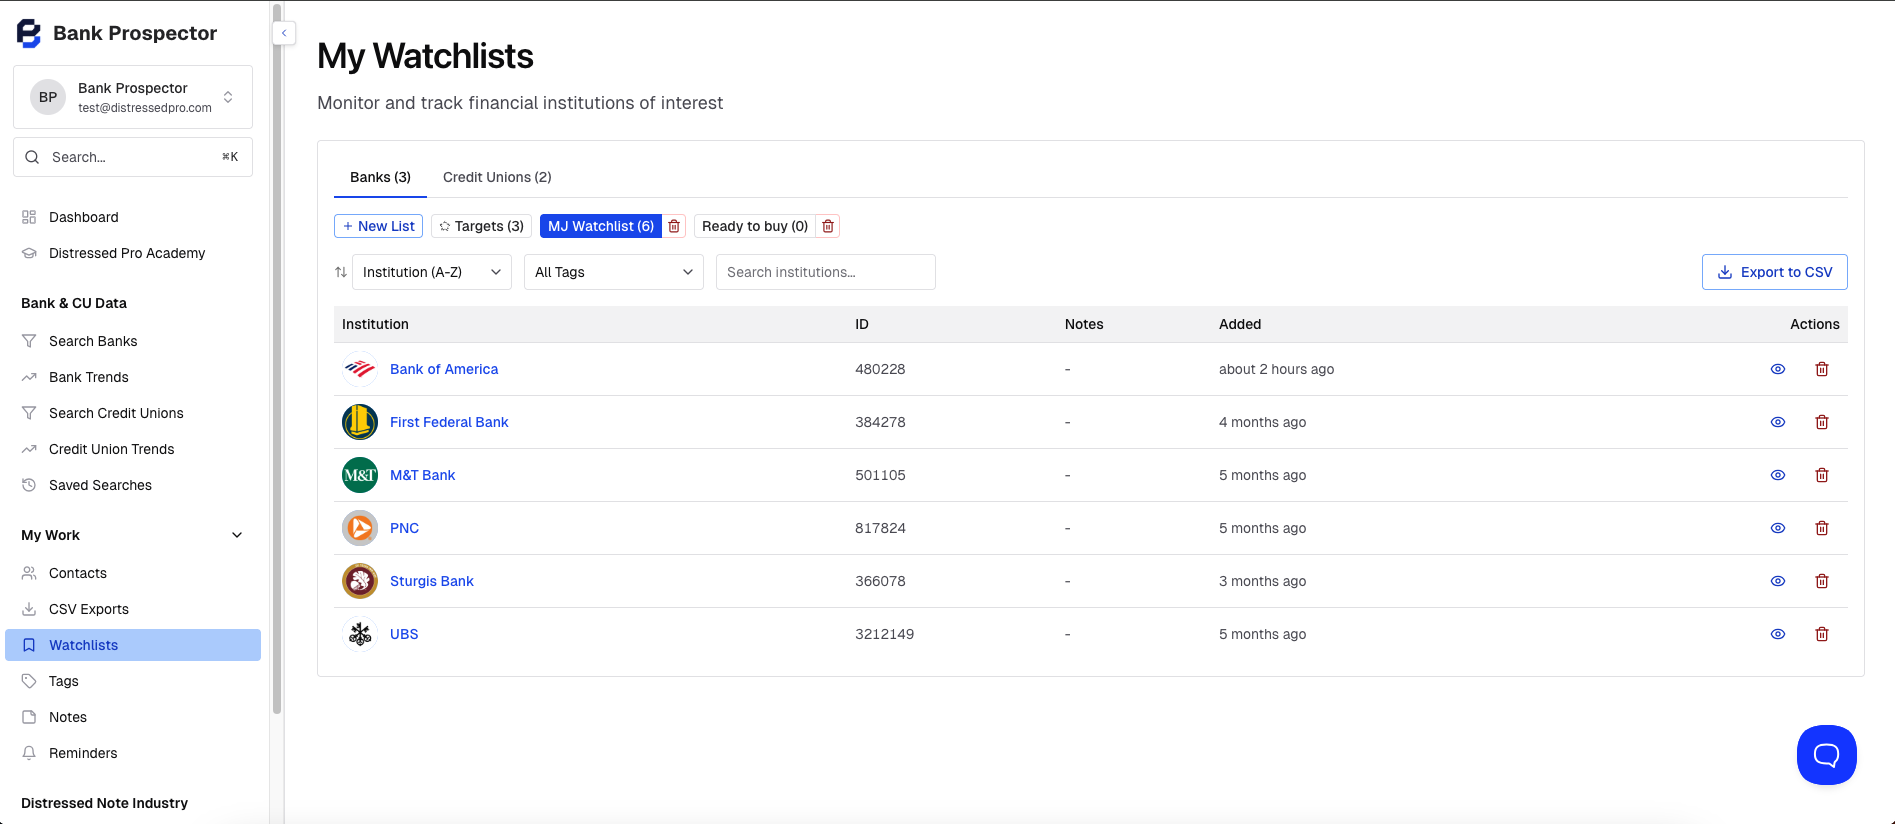Delete PNC from watchlist

tap(1822, 528)
